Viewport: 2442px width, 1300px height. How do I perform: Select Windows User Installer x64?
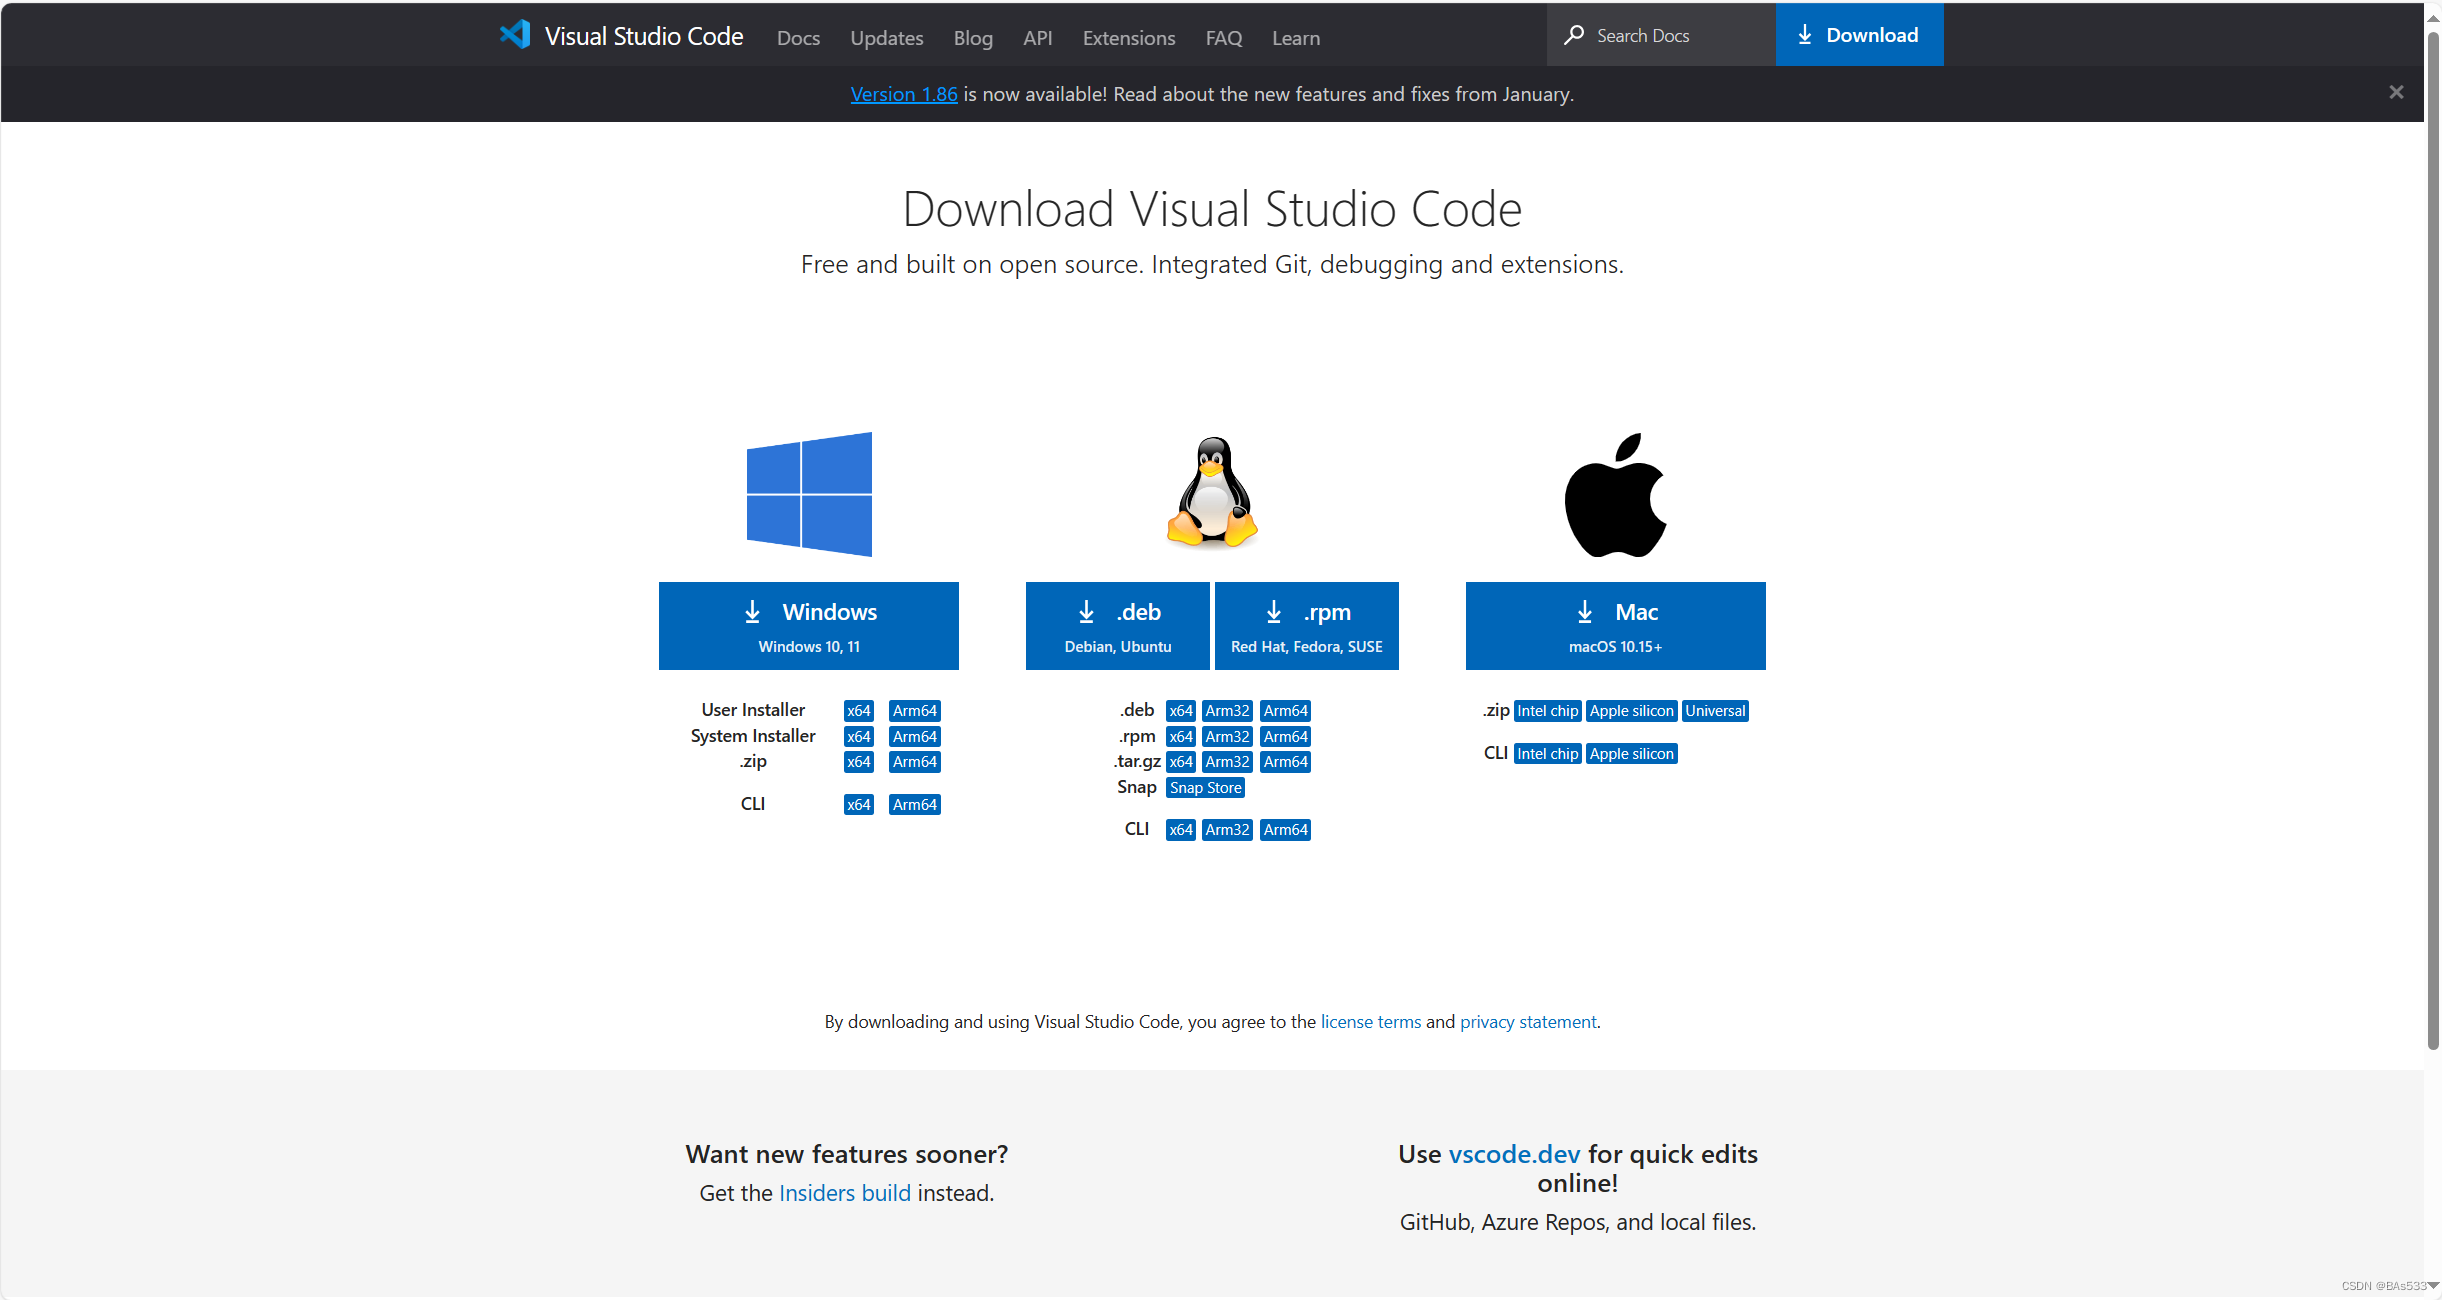click(858, 711)
